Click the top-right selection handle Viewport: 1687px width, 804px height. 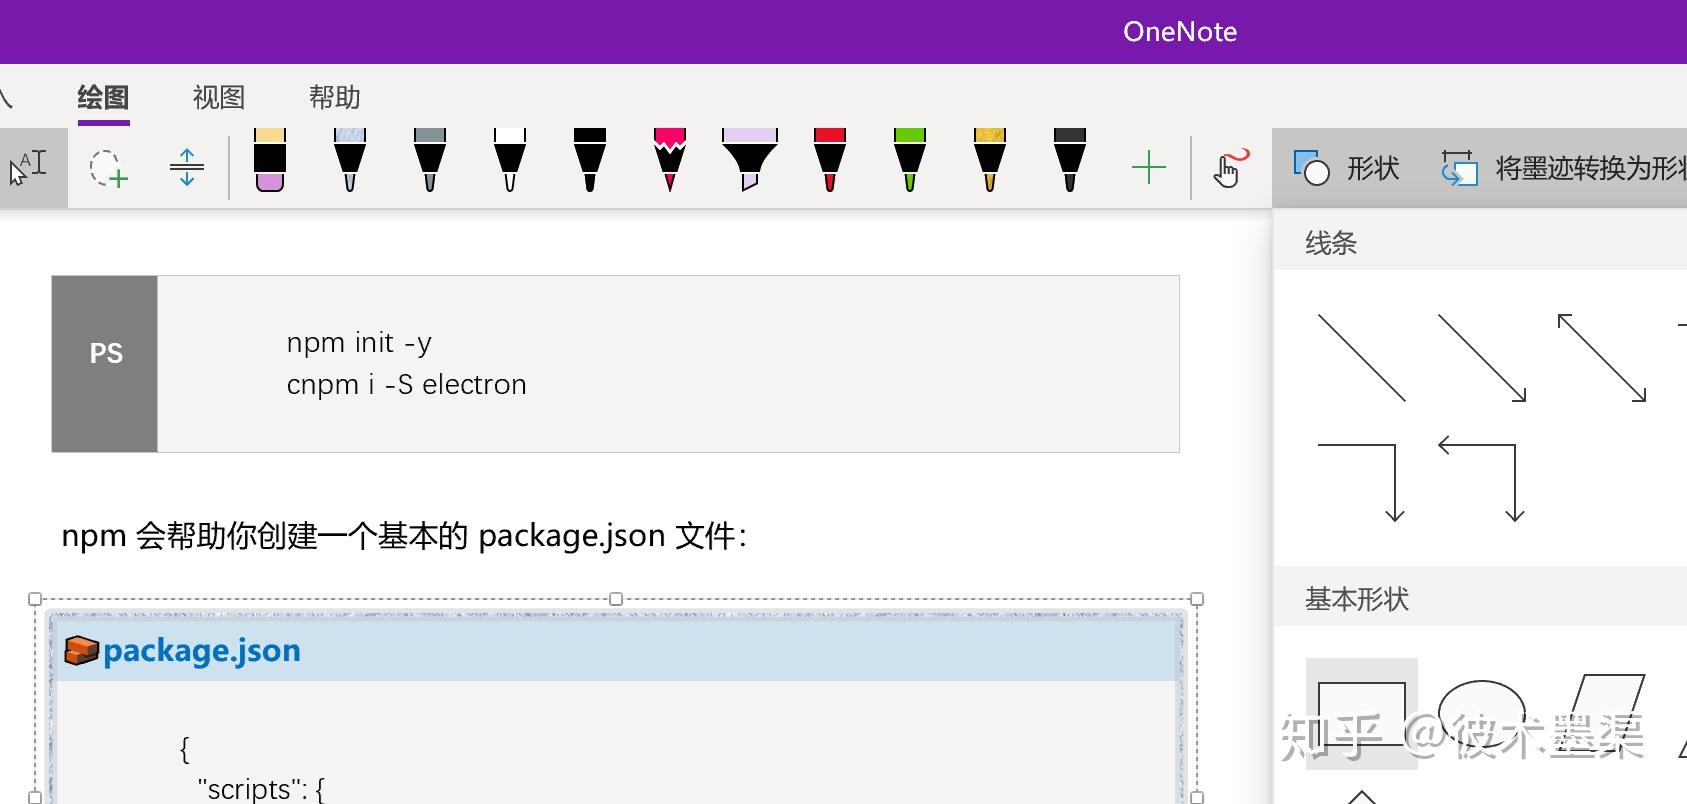1197,599
